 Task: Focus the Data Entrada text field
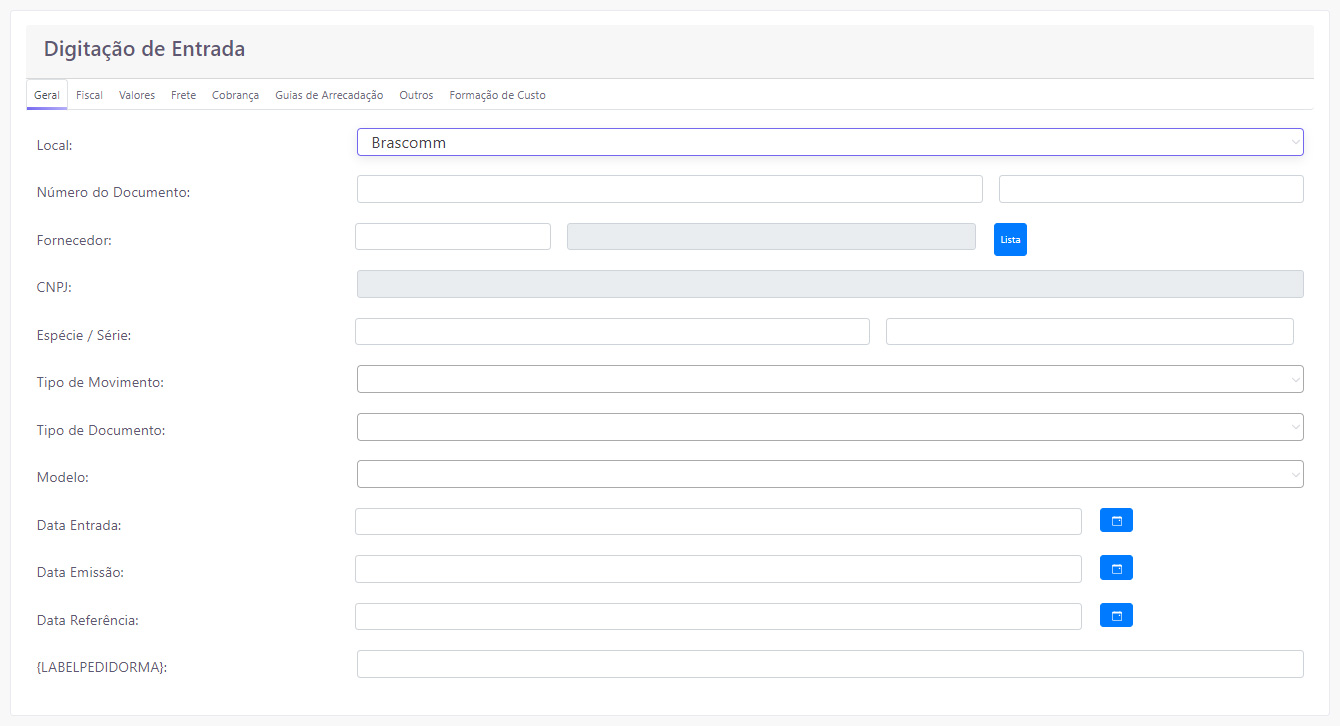(717, 522)
